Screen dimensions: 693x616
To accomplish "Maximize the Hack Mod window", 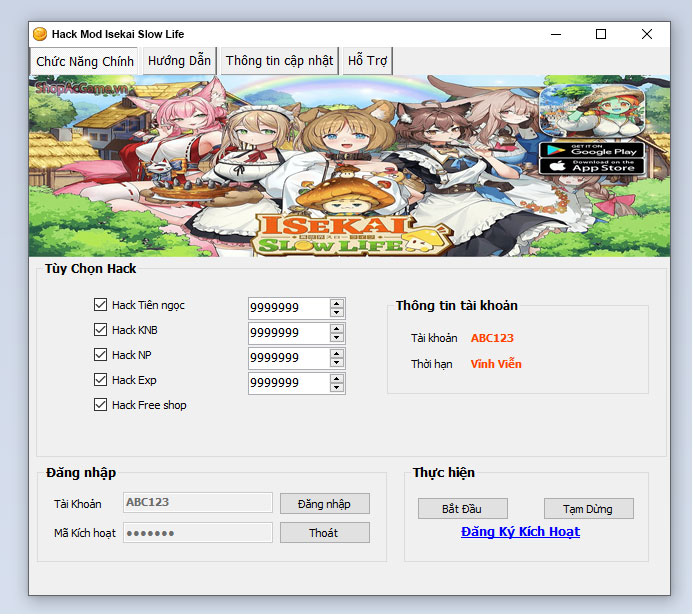I will pyautogui.click(x=601, y=34).
